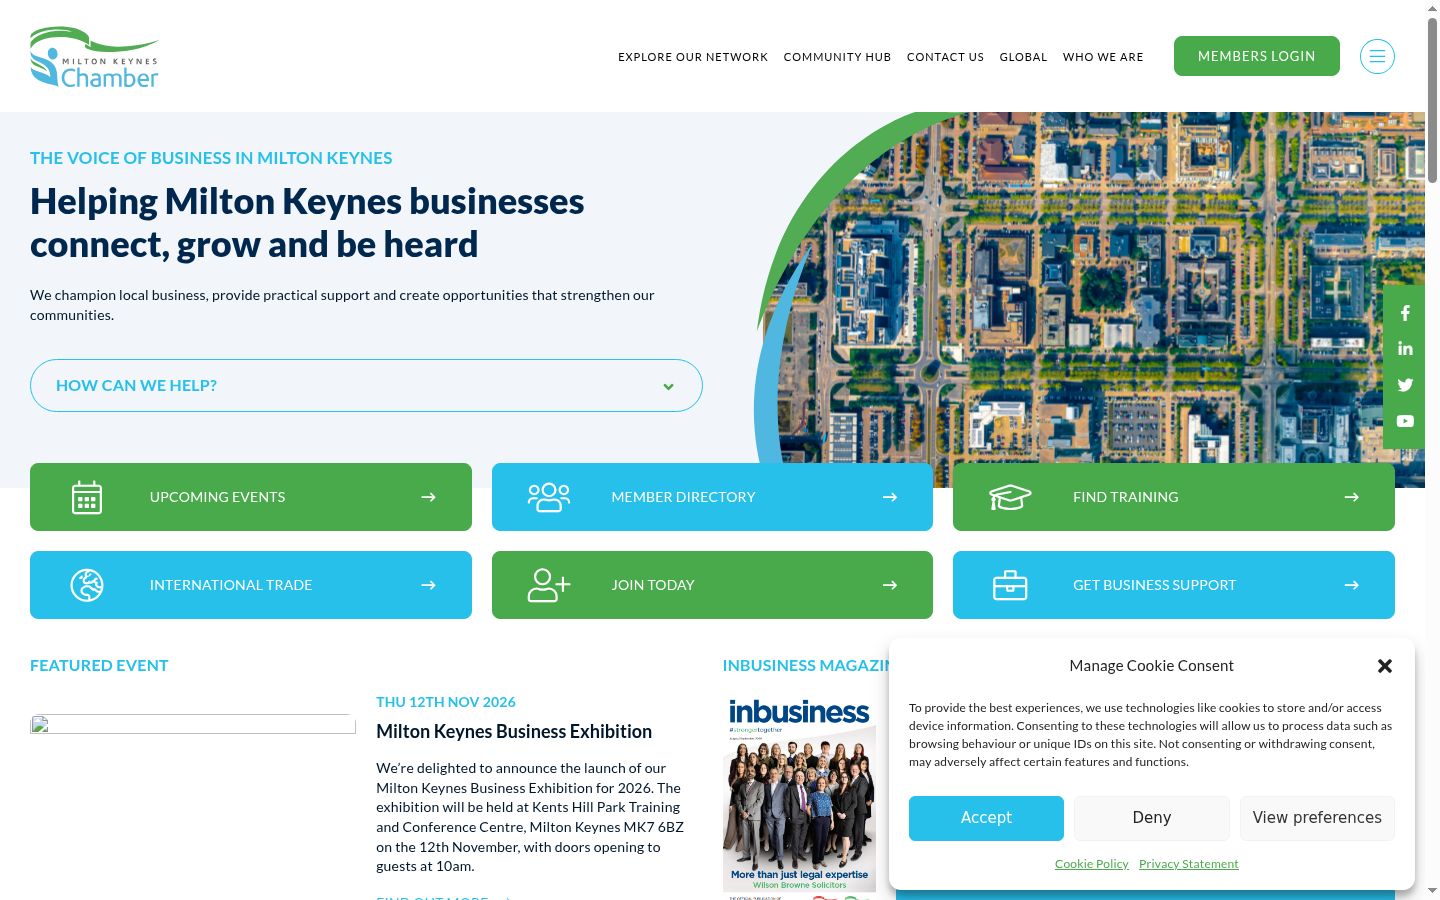Click the Member Directory tile label
This screenshot has width=1440, height=900.
point(683,497)
